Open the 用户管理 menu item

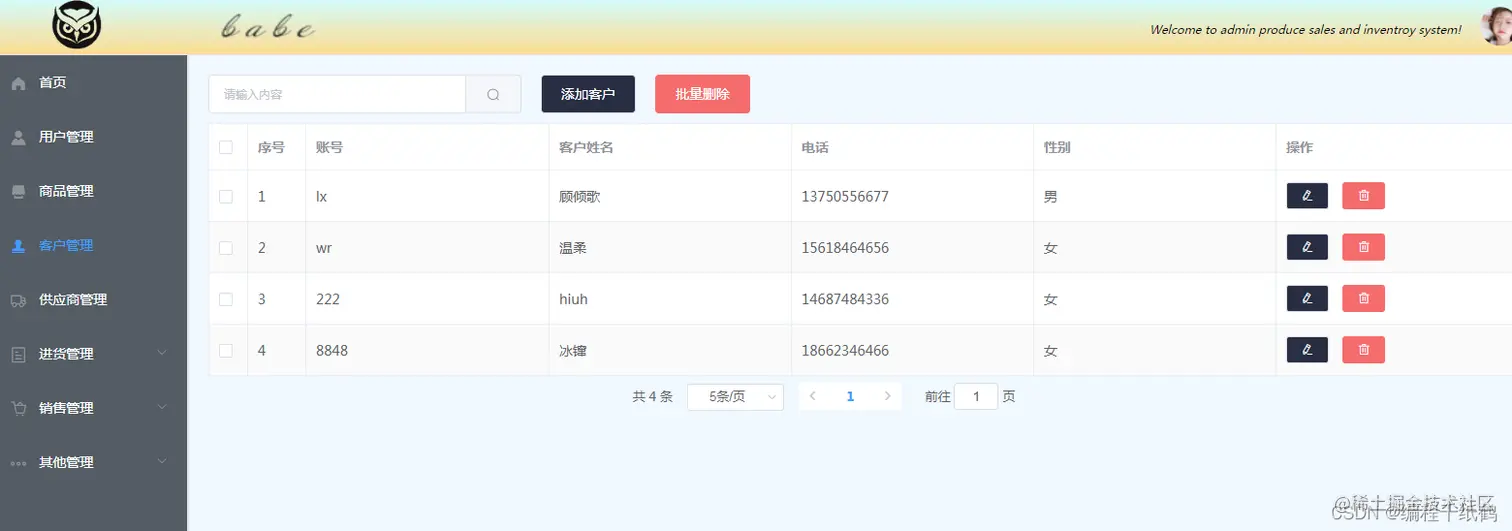tap(93, 137)
